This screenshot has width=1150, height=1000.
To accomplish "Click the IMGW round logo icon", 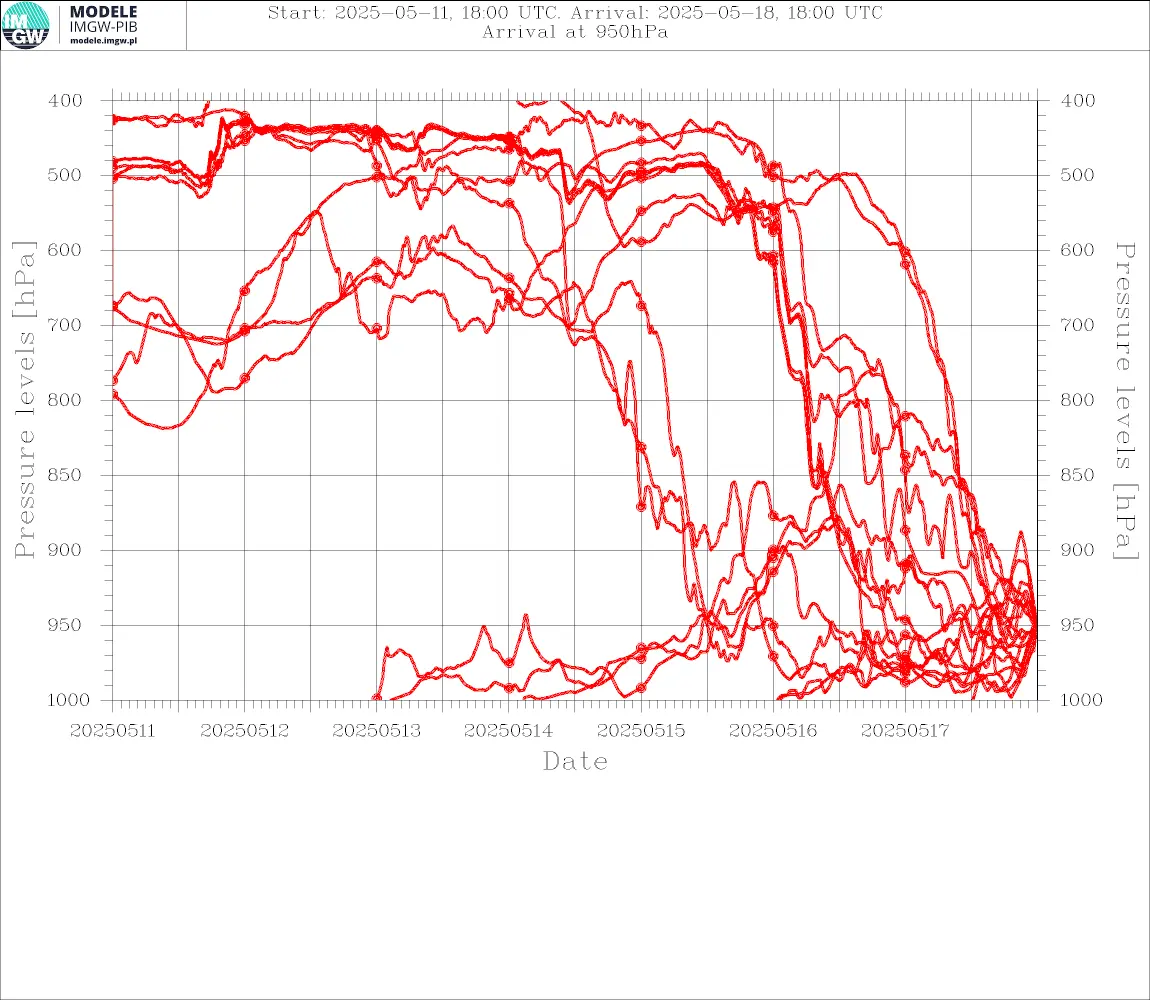I will (x=26, y=26).
